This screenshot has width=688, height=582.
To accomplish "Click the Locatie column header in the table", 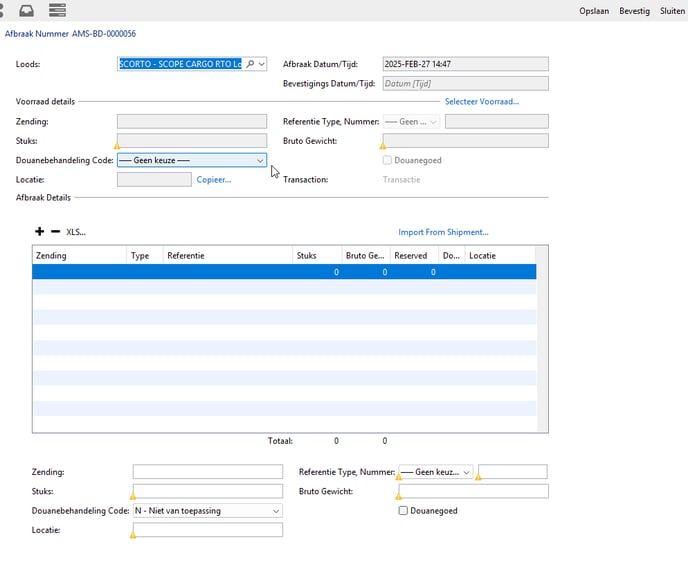I will [500, 255].
